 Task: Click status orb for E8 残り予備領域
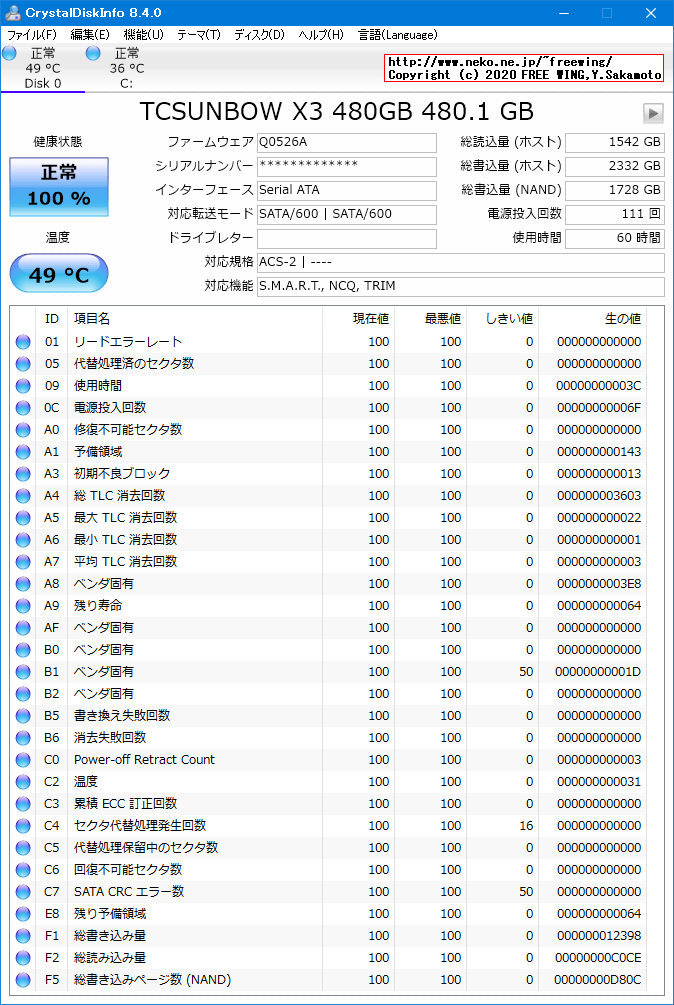pyautogui.click(x=23, y=913)
